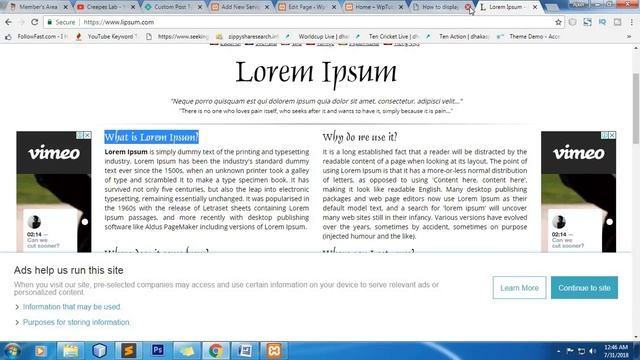Click the page vertical scrollbar thumb
The image size is (640, 360).
pos(636,108)
